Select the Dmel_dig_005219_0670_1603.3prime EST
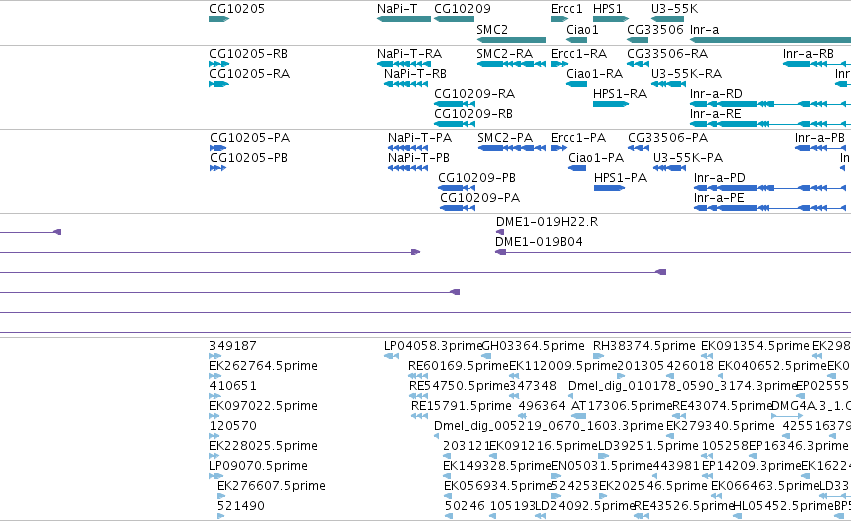Screen dimensions: 851x521 click(x=437, y=436)
